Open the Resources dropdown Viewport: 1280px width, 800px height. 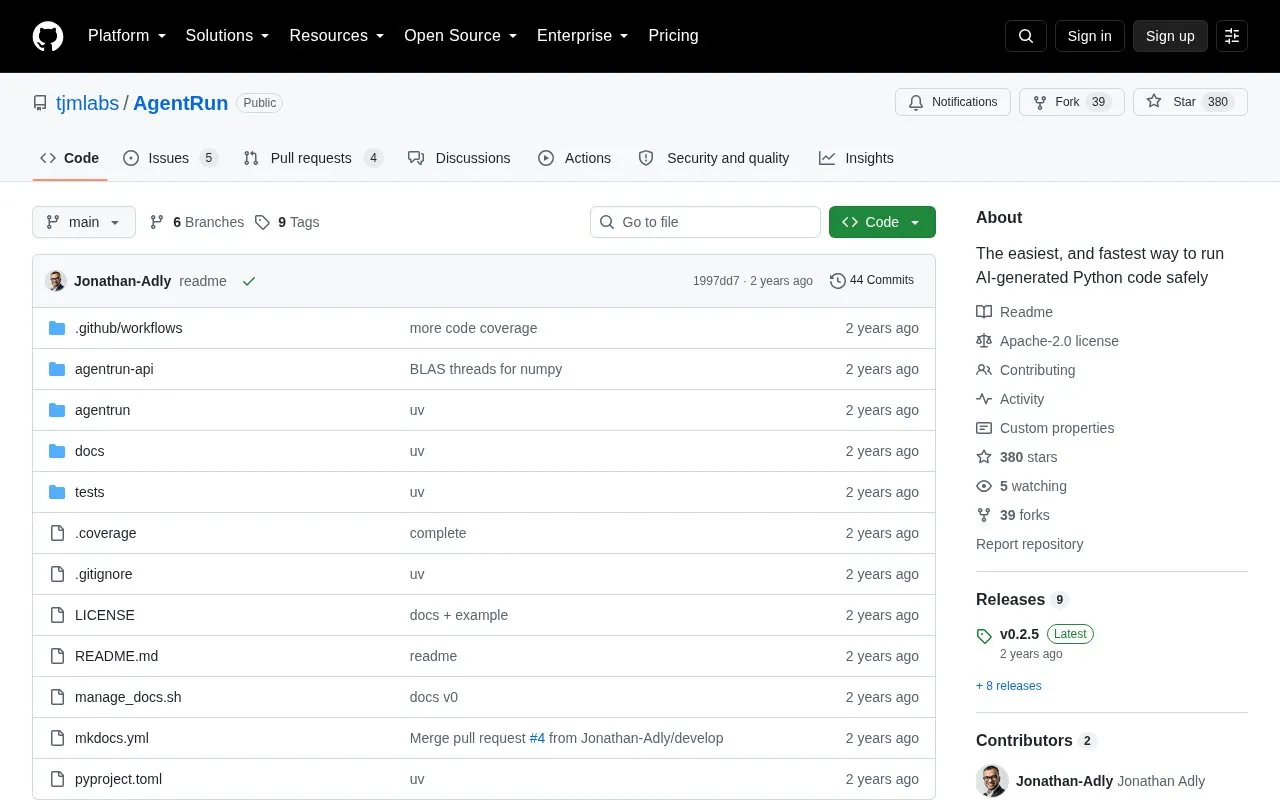(337, 36)
